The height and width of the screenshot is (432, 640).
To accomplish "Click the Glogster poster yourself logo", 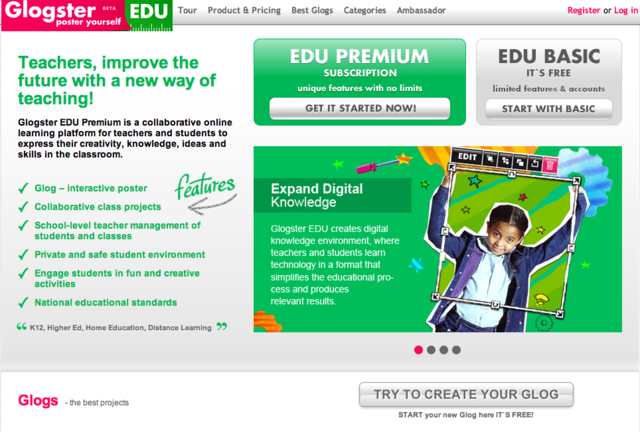I will coord(63,14).
